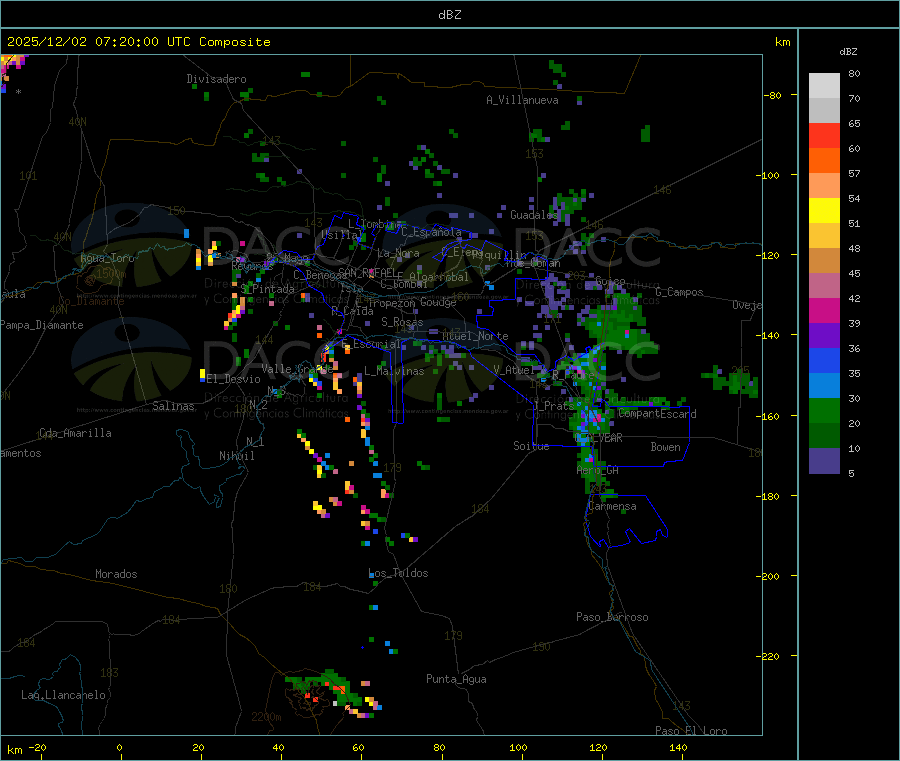Click the La_Nora map label

click(398, 253)
